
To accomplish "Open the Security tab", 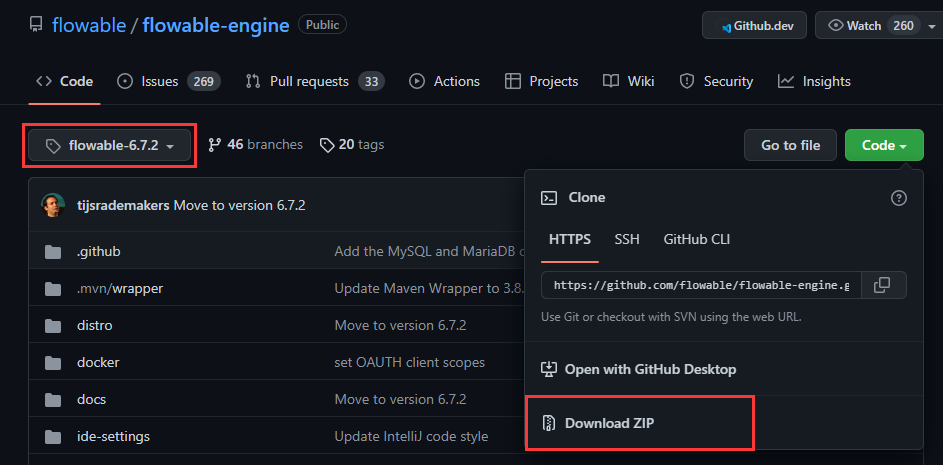I will click(x=716, y=81).
